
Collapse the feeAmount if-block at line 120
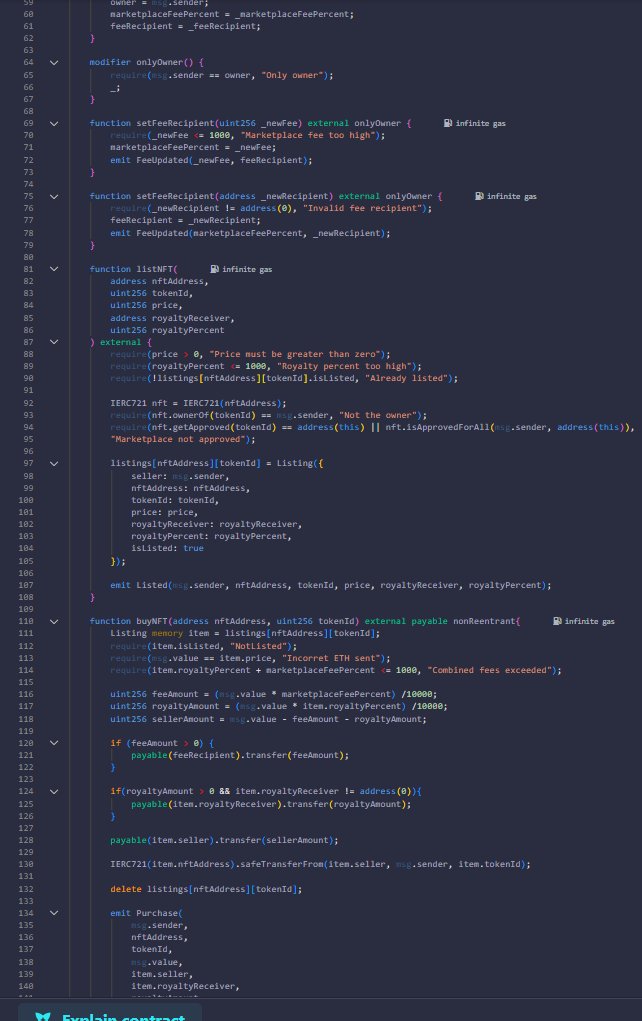tap(54, 743)
